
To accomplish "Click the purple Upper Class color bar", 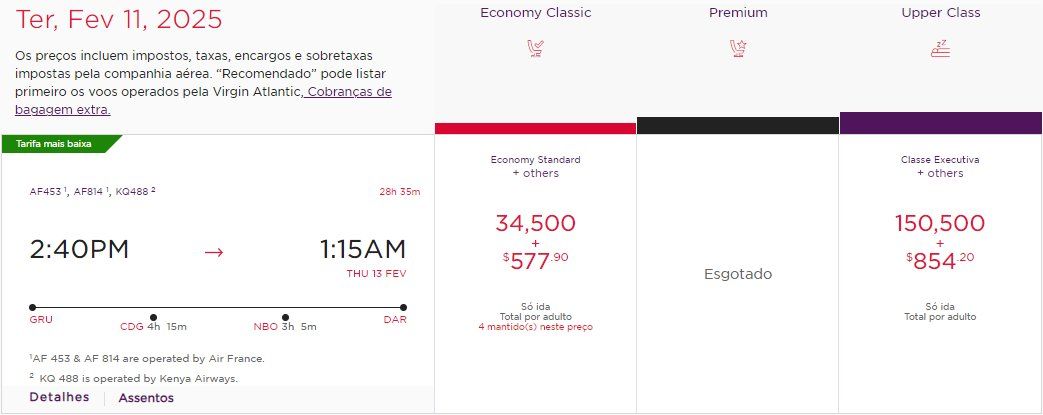I will click(x=941, y=123).
